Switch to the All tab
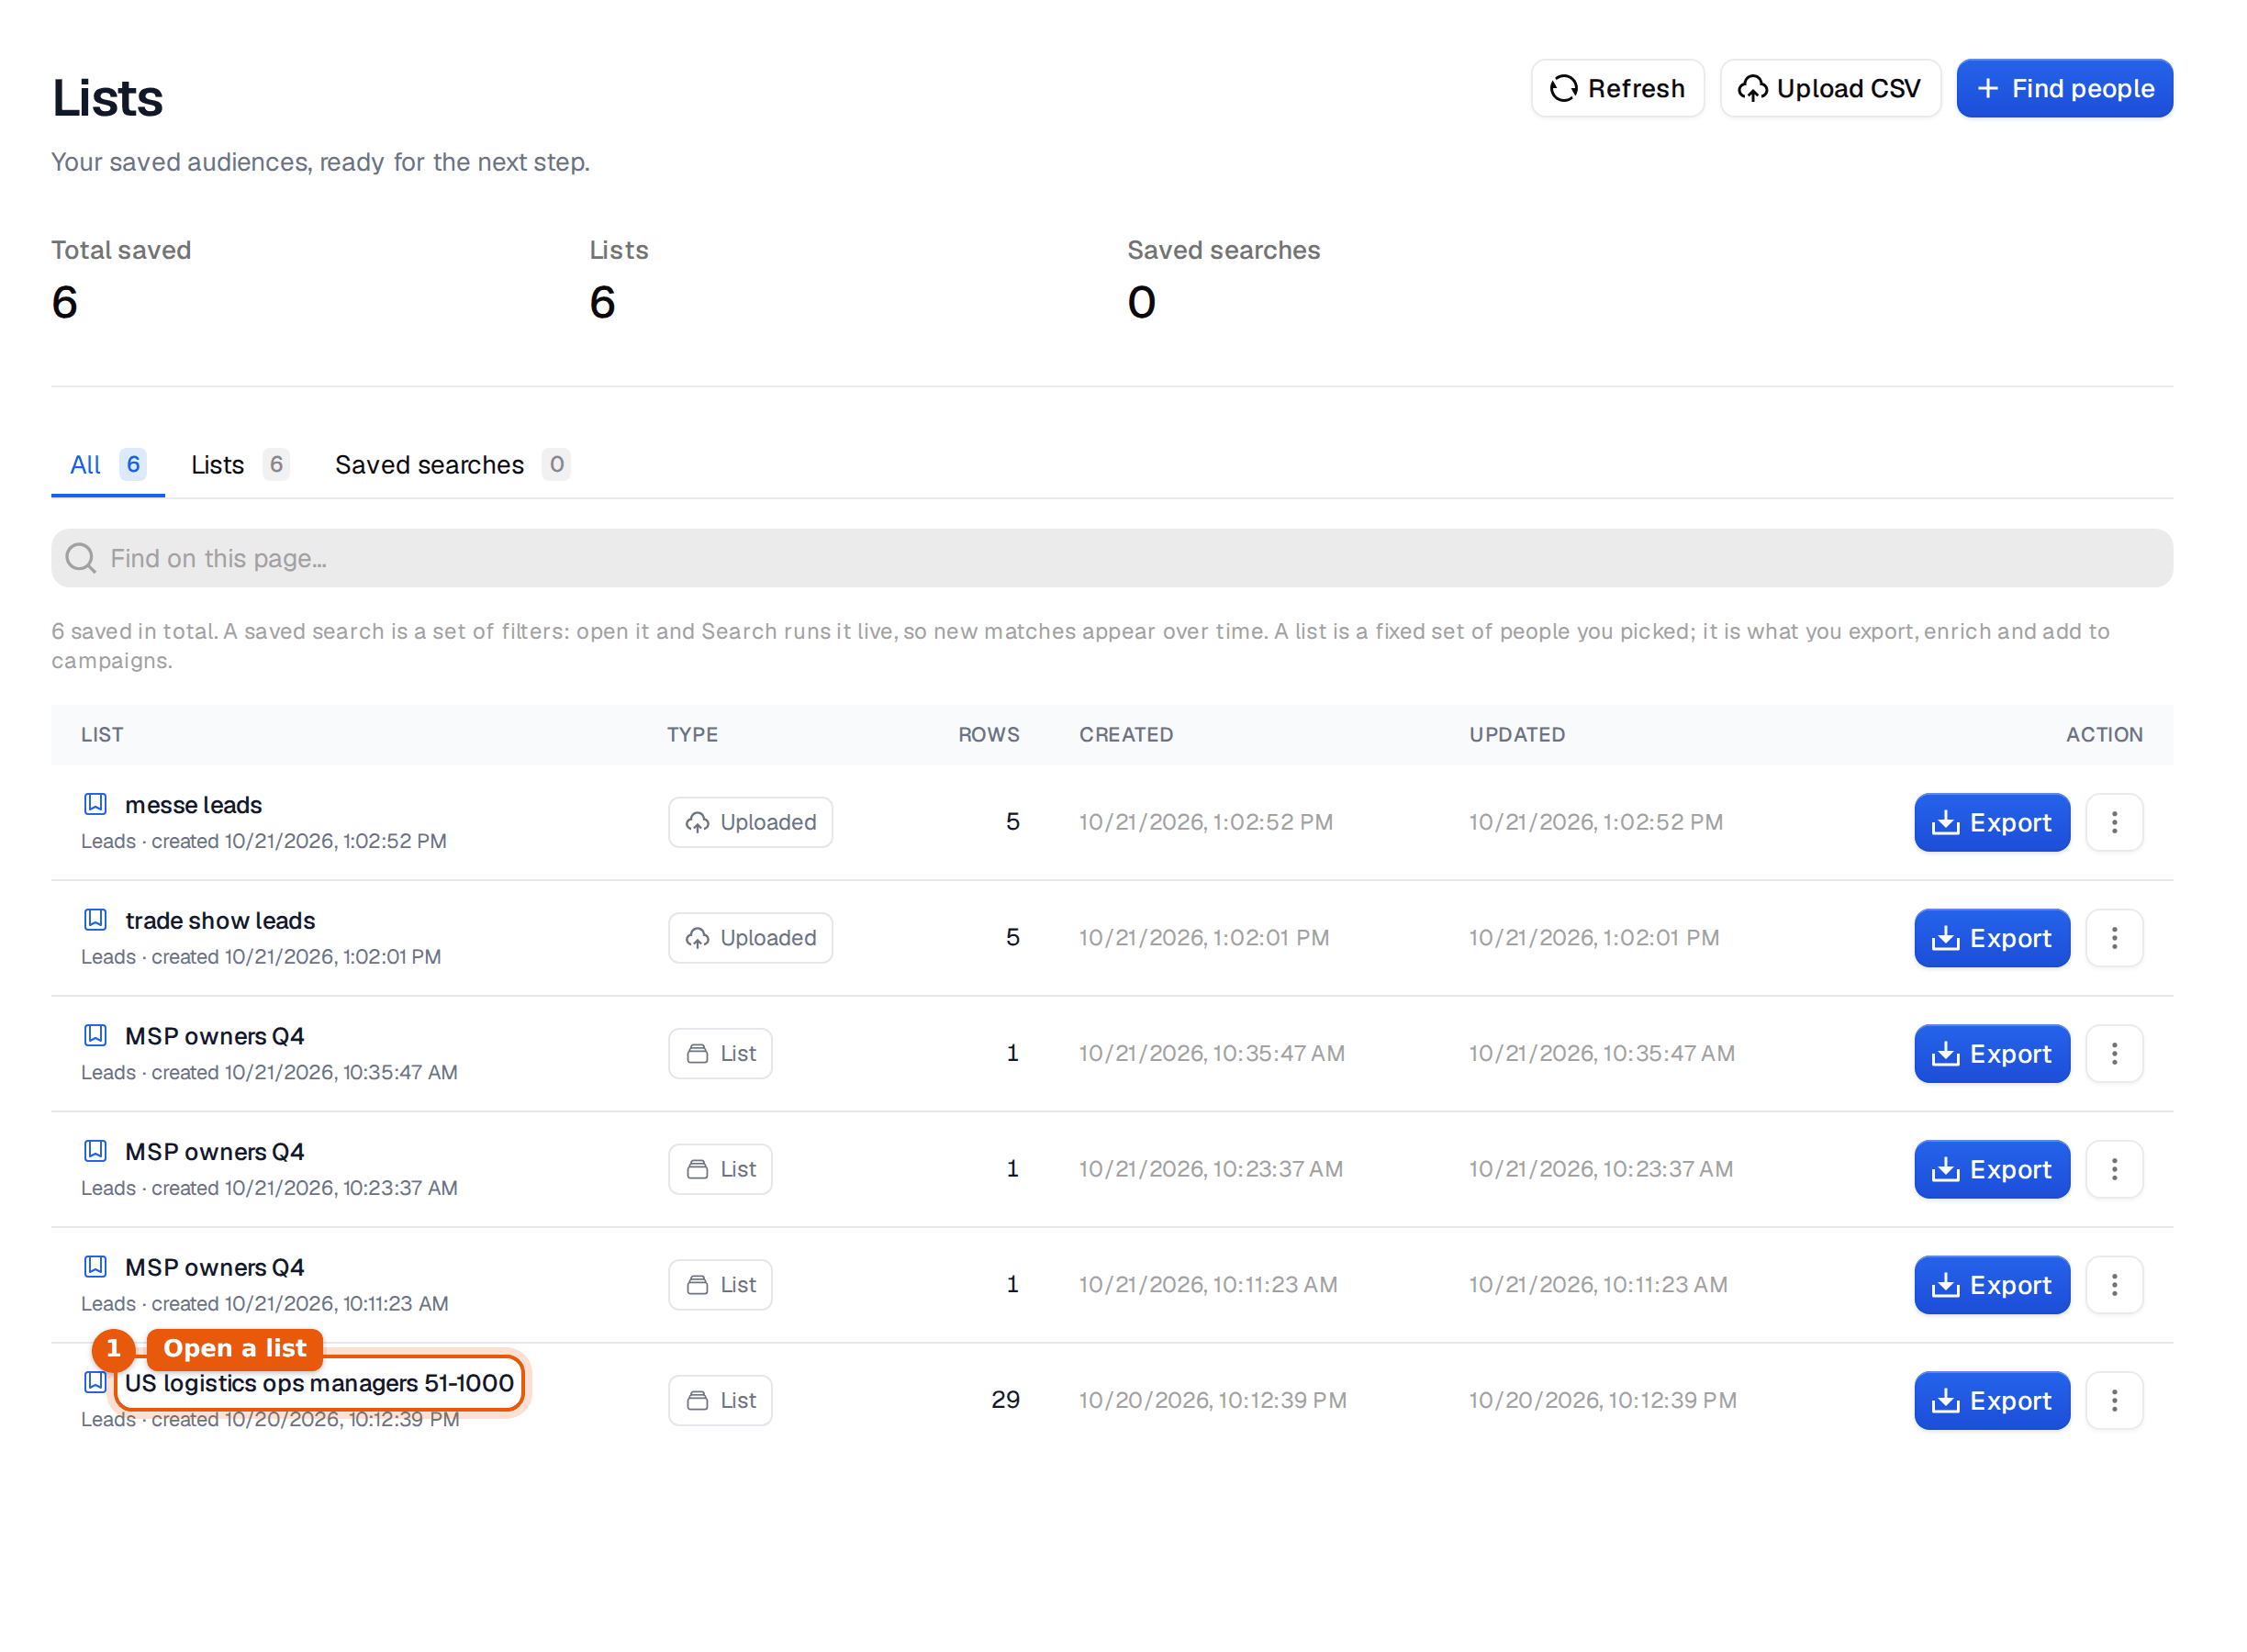Screen dimensions: 2247x1652 point(108,465)
